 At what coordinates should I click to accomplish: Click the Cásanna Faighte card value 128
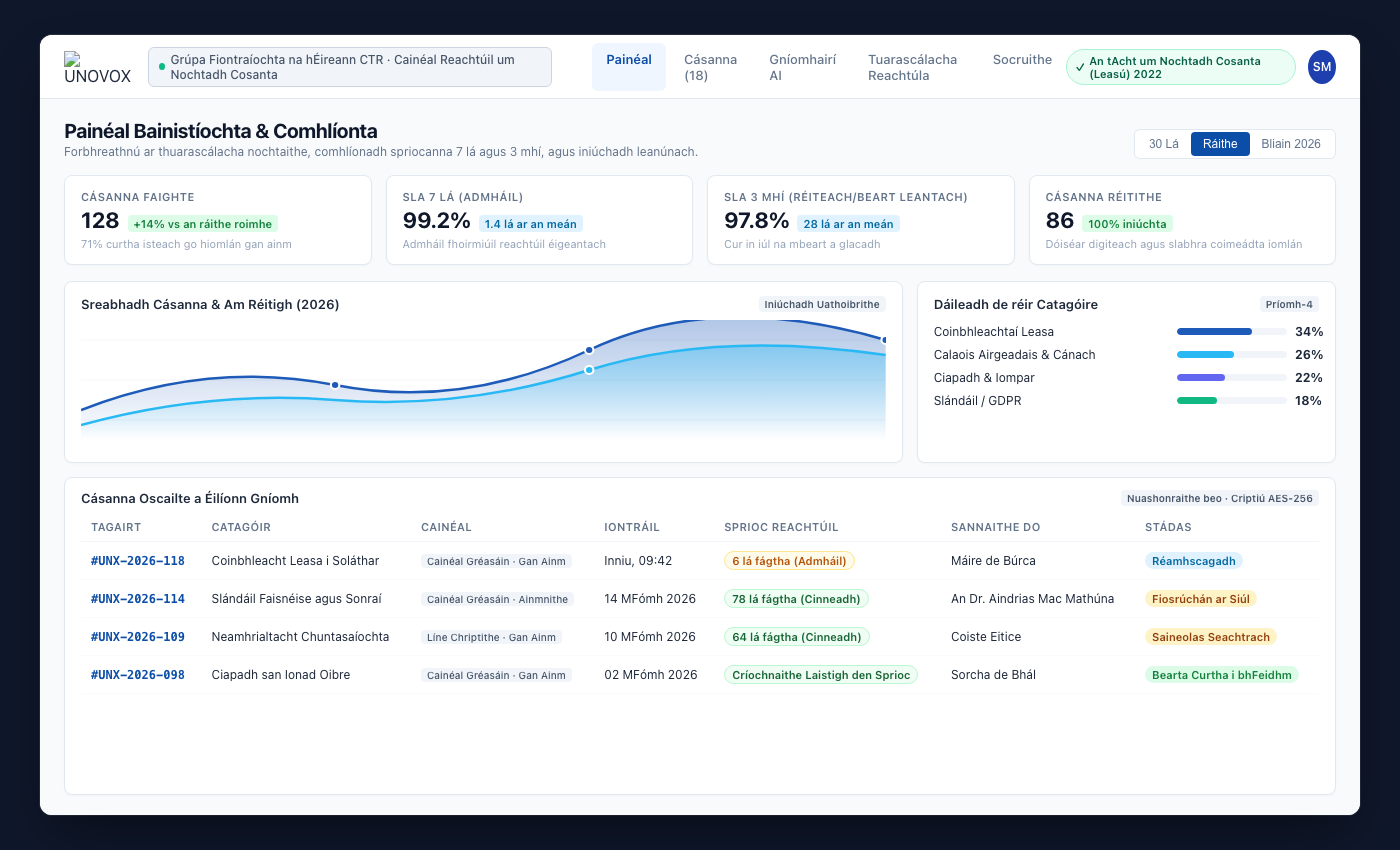point(100,221)
